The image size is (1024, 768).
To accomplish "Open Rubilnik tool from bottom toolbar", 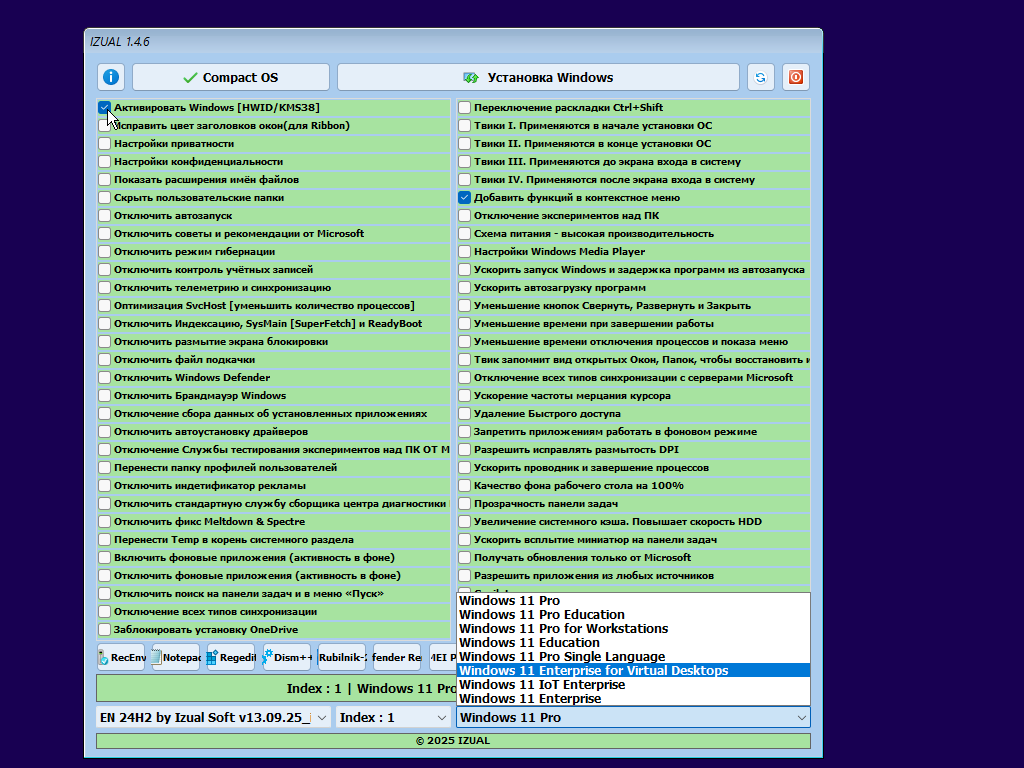I will coord(341,657).
